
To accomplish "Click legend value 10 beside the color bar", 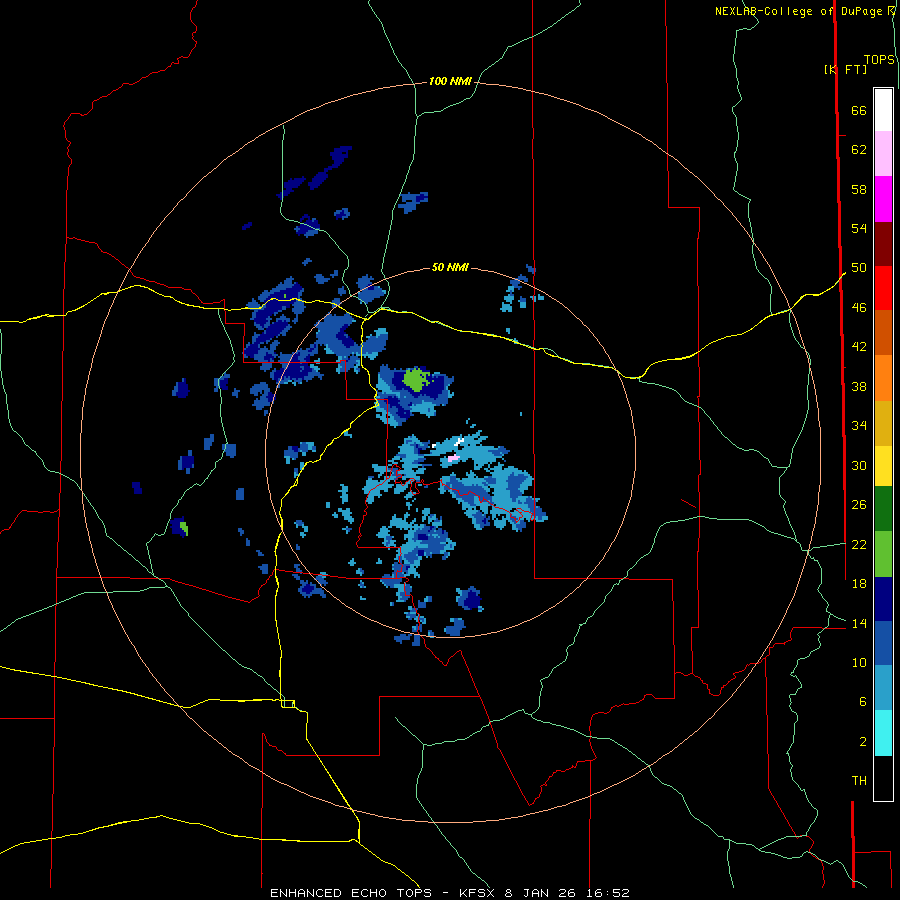I will [859, 662].
